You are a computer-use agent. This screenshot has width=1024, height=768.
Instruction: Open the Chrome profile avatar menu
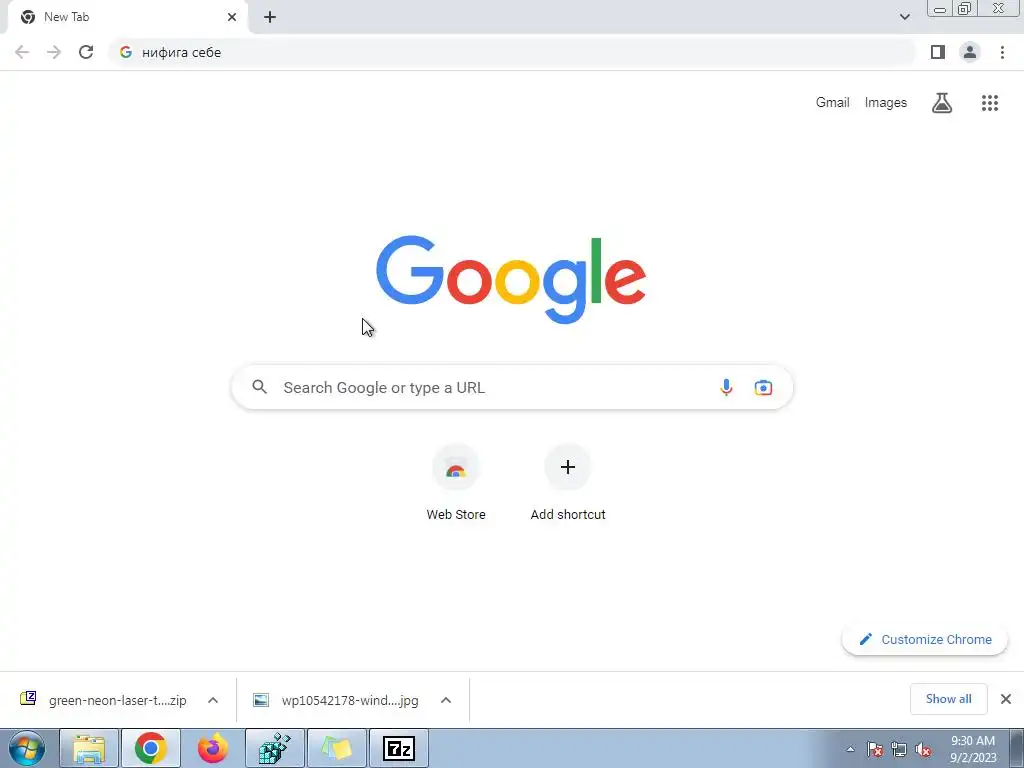tap(970, 52)
